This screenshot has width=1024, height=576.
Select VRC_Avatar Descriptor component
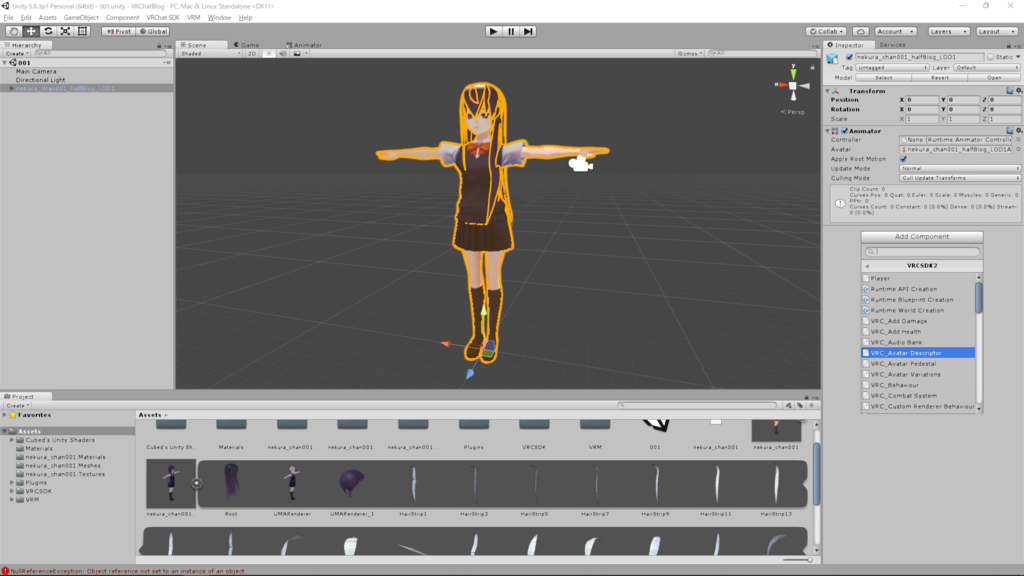click(x=918, y=353)
